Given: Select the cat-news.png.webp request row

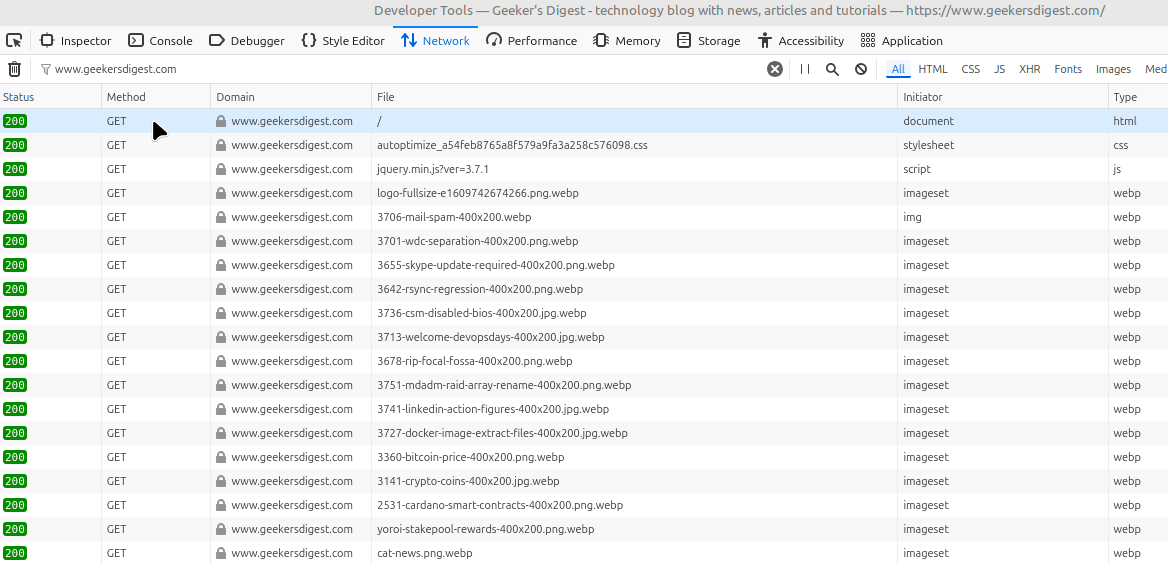Looking at the screenshot, I should pyautogui.click(x=424, y=553).
